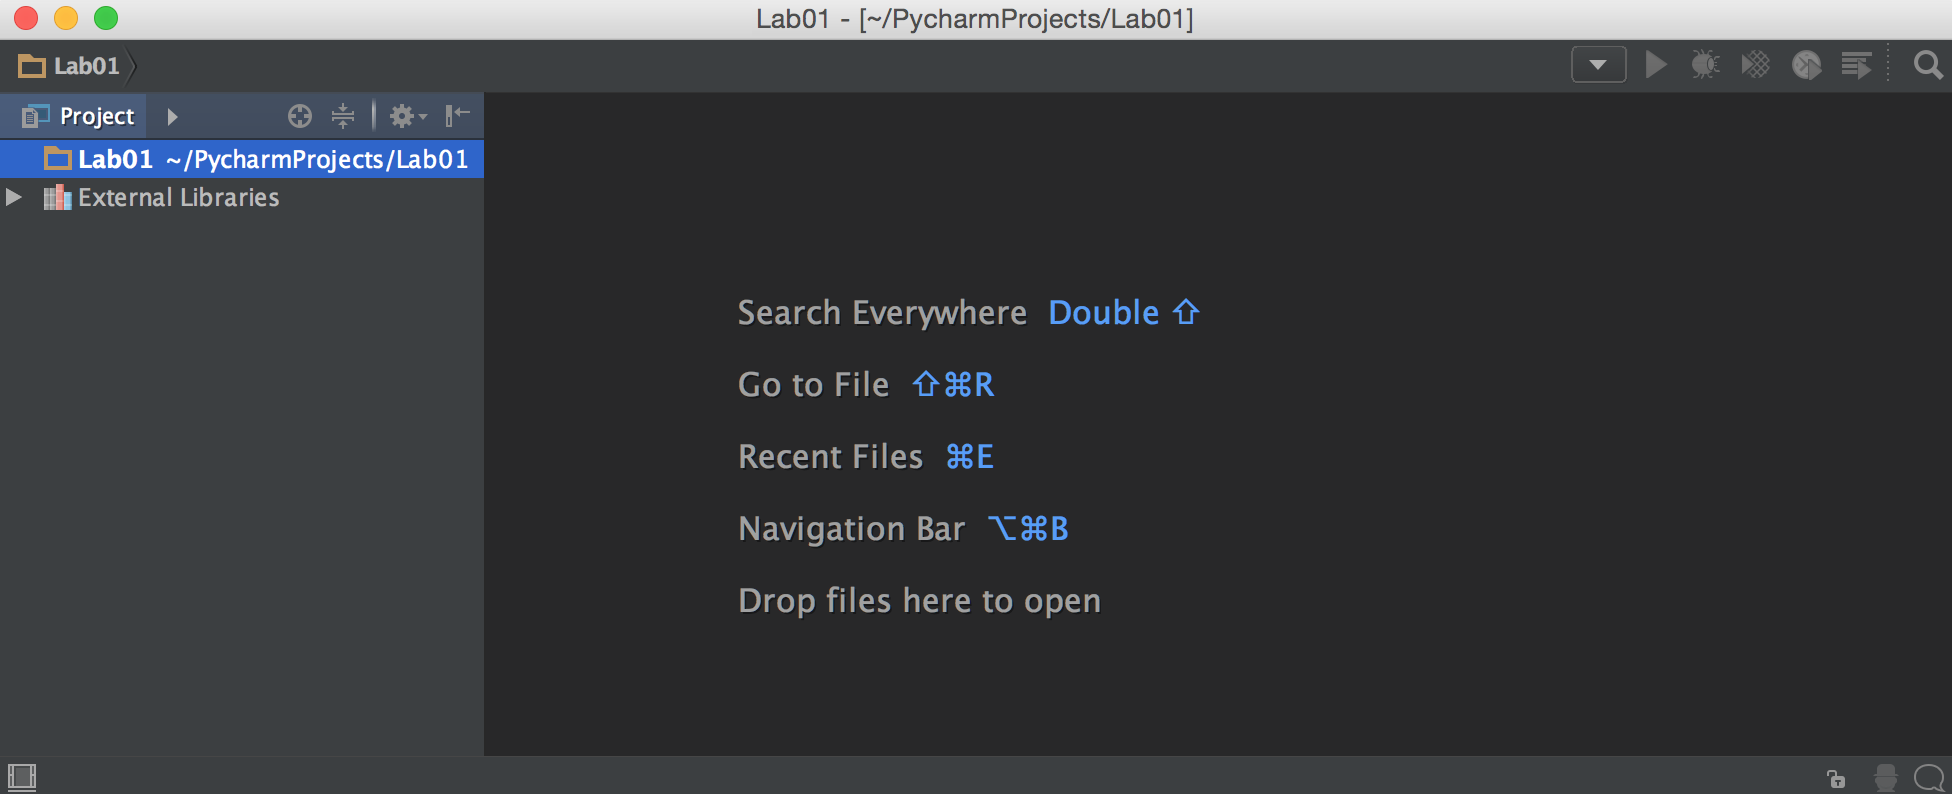This screenshot has height=794, width=1952.
Task: Select Lab01 project root folder
Action: pos(242,159)
